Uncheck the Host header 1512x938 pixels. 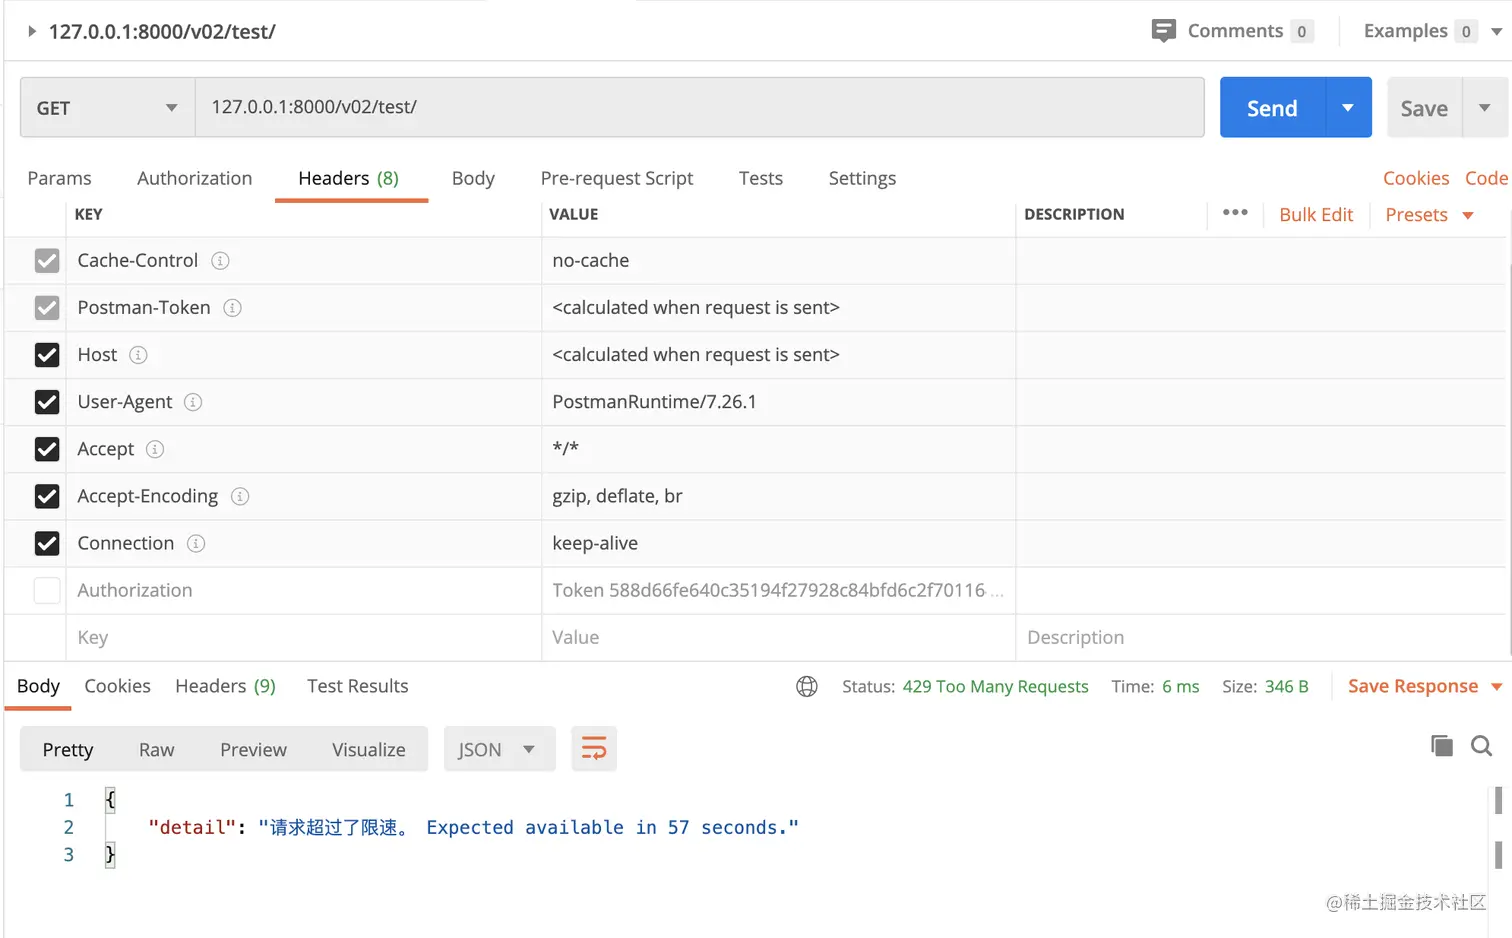click(47, 355)
